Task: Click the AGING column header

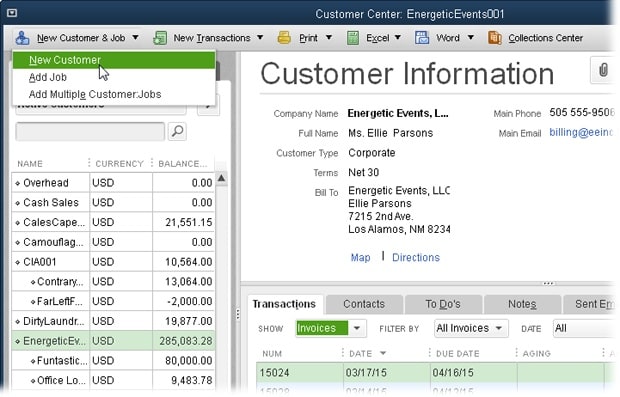Action: tap(537, 354)
